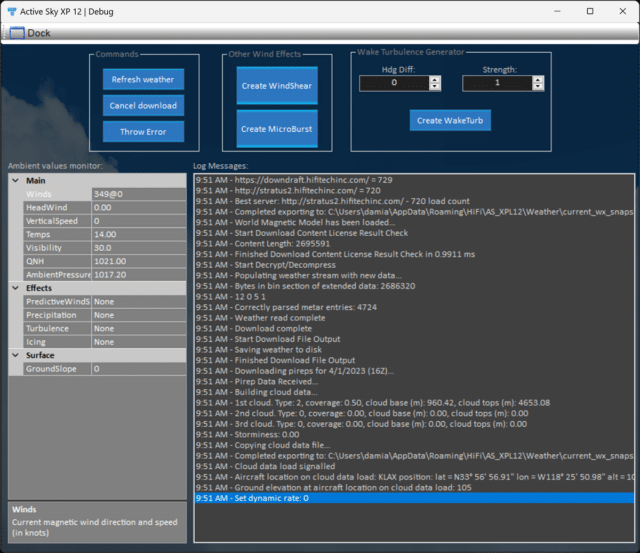Screen dimensions: 640x553
Task: Click Cancel download
Action: (143, 106)
